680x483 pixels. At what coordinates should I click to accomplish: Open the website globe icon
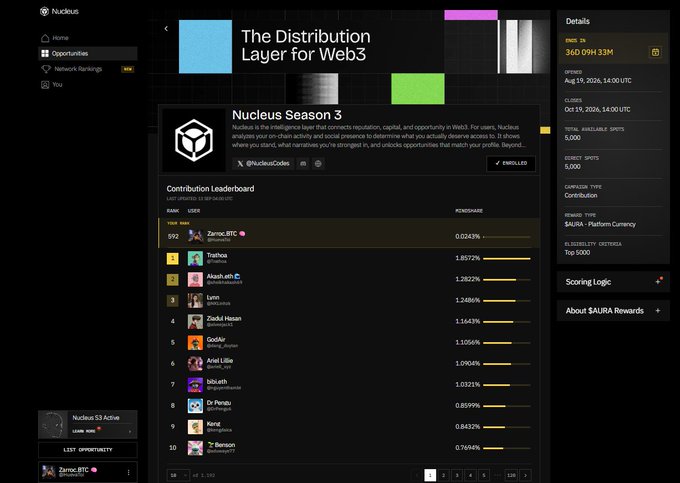(318, 163)
